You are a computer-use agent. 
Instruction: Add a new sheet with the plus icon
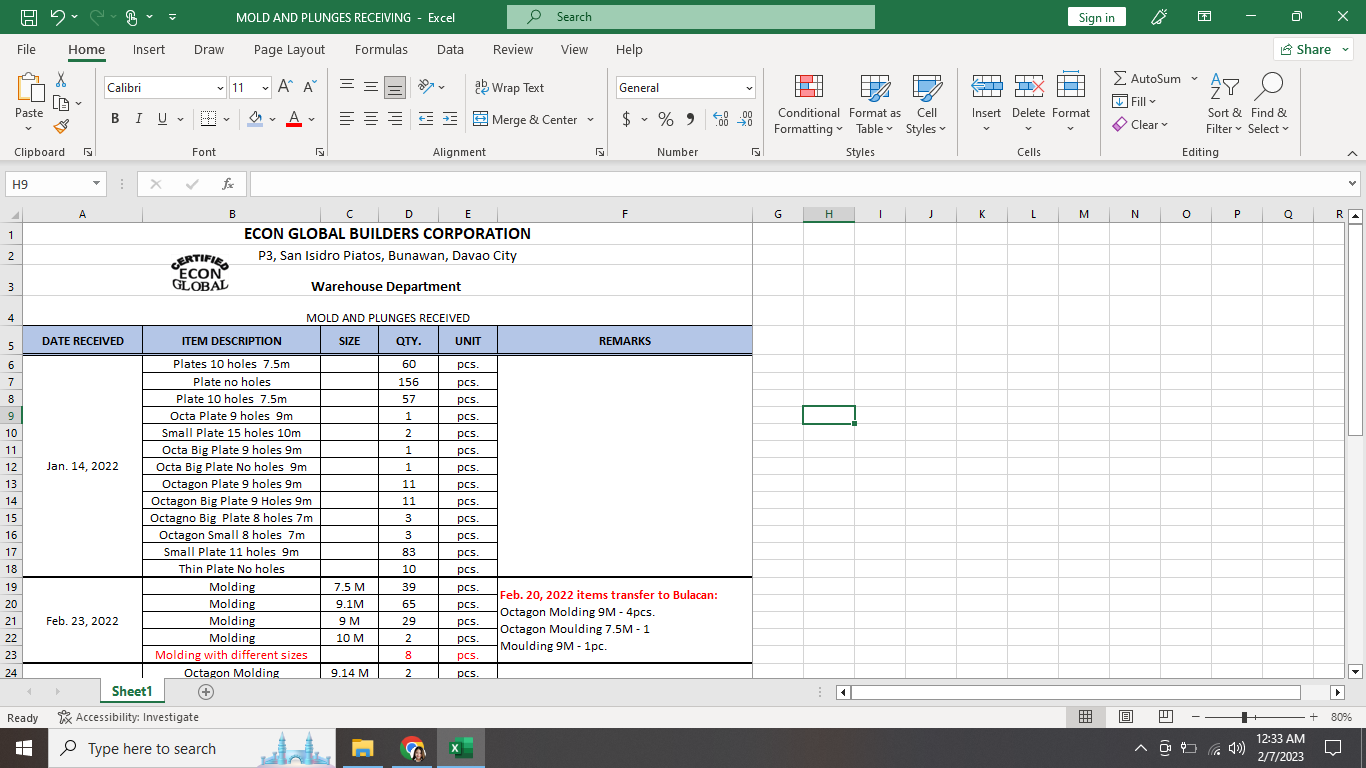(206, 692)
